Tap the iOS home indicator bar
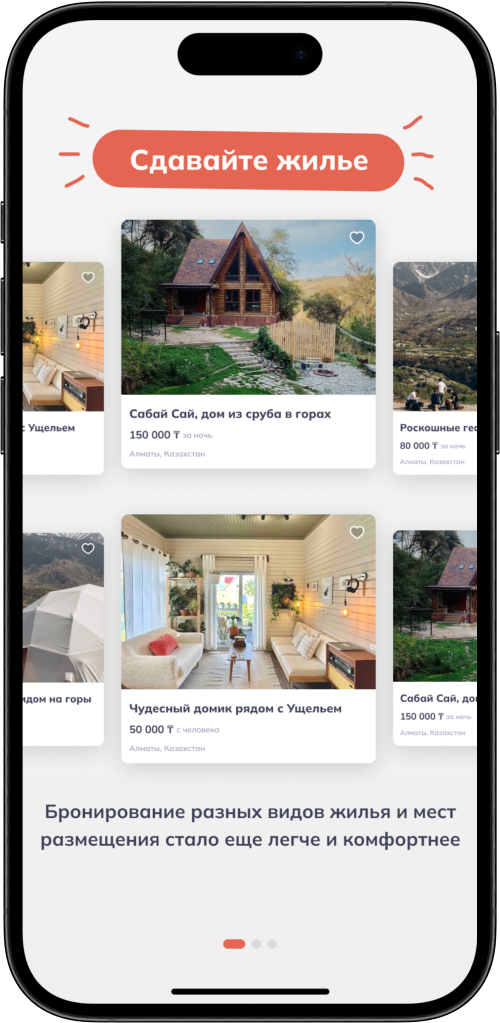 click(x=250, y=992)
